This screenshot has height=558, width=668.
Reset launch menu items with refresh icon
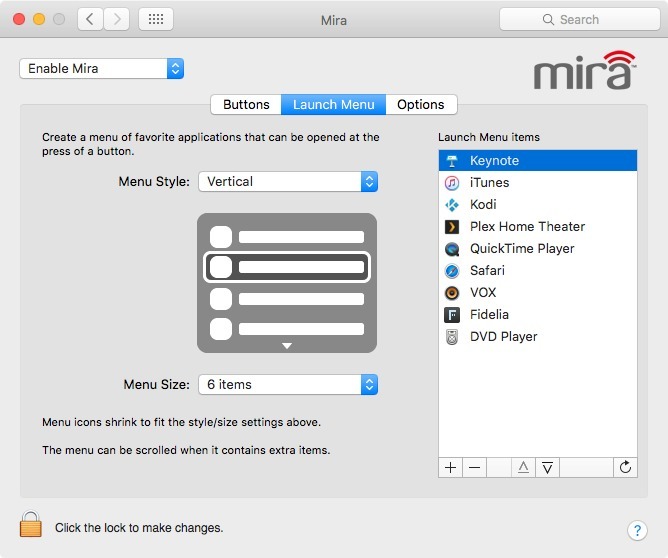tap(625, 468)
